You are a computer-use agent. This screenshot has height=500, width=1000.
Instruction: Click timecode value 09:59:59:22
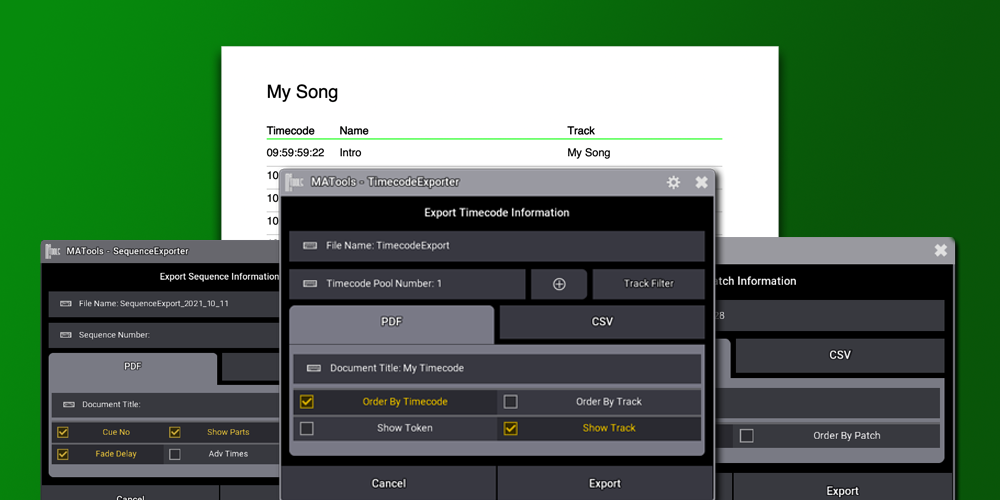(295, 153)
